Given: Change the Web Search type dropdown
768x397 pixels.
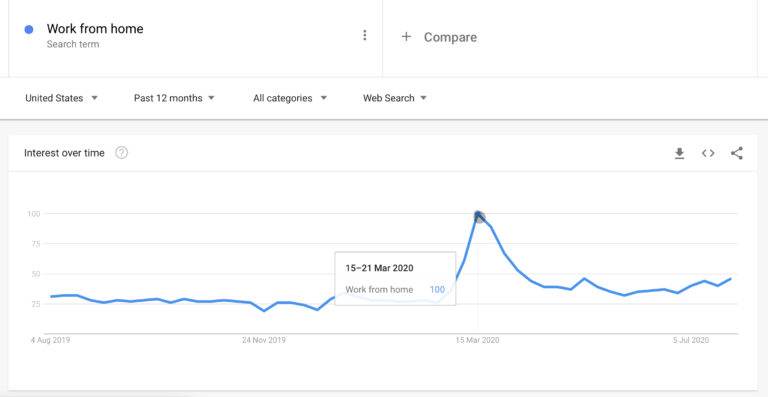Looking at the screenshot, I should [x=395, y=98].
